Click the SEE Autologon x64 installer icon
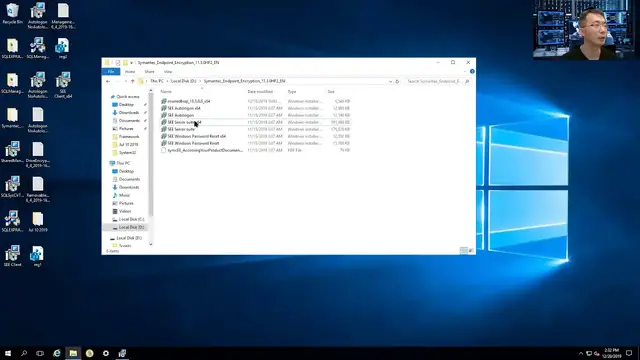Screen dimensions: 640x360 pos(164,108)
